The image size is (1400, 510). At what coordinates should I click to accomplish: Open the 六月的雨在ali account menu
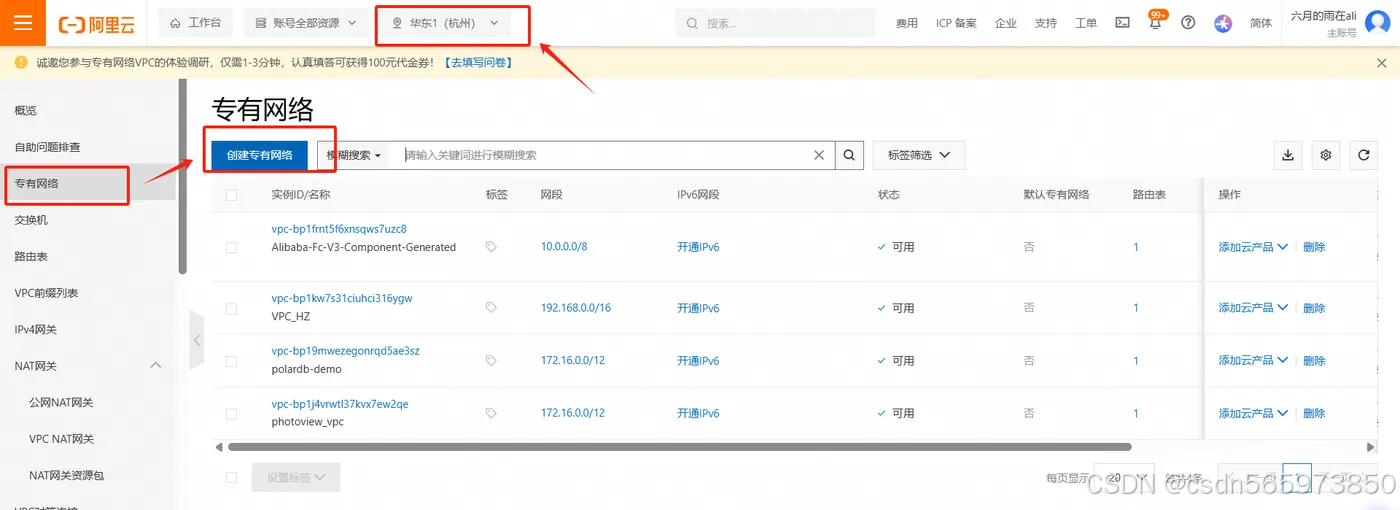(1338, 23)
